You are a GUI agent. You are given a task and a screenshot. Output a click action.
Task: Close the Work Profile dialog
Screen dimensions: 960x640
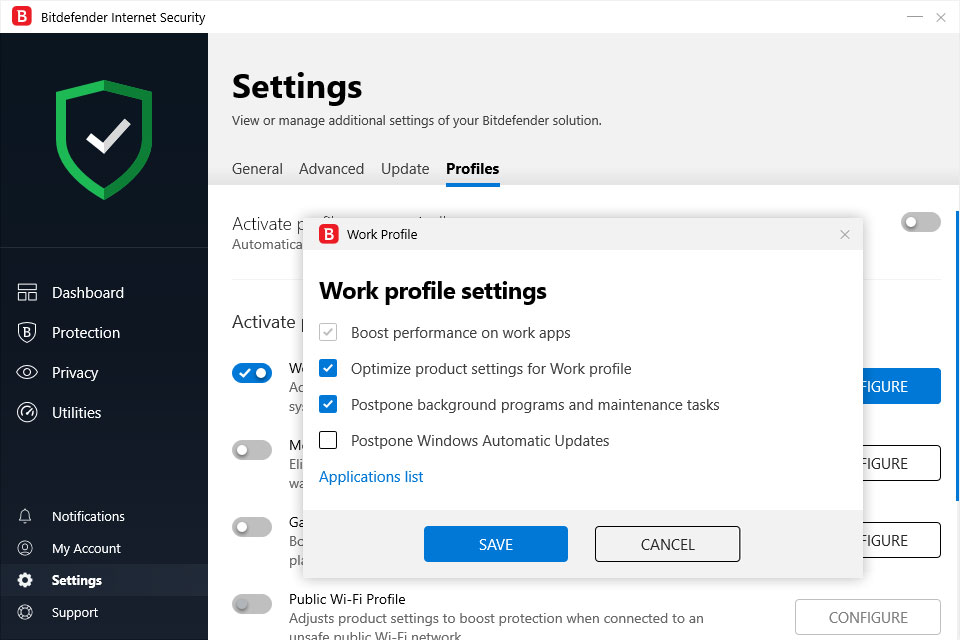click(845, 235)
